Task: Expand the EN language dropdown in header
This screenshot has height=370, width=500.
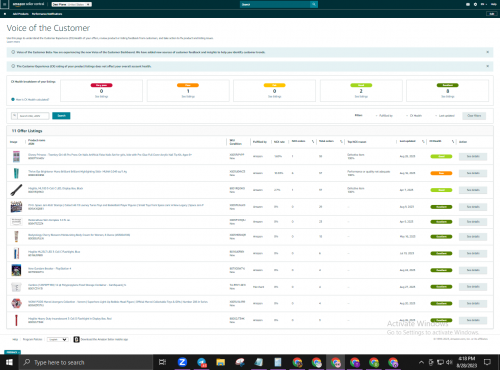Action: pos(483,4)
